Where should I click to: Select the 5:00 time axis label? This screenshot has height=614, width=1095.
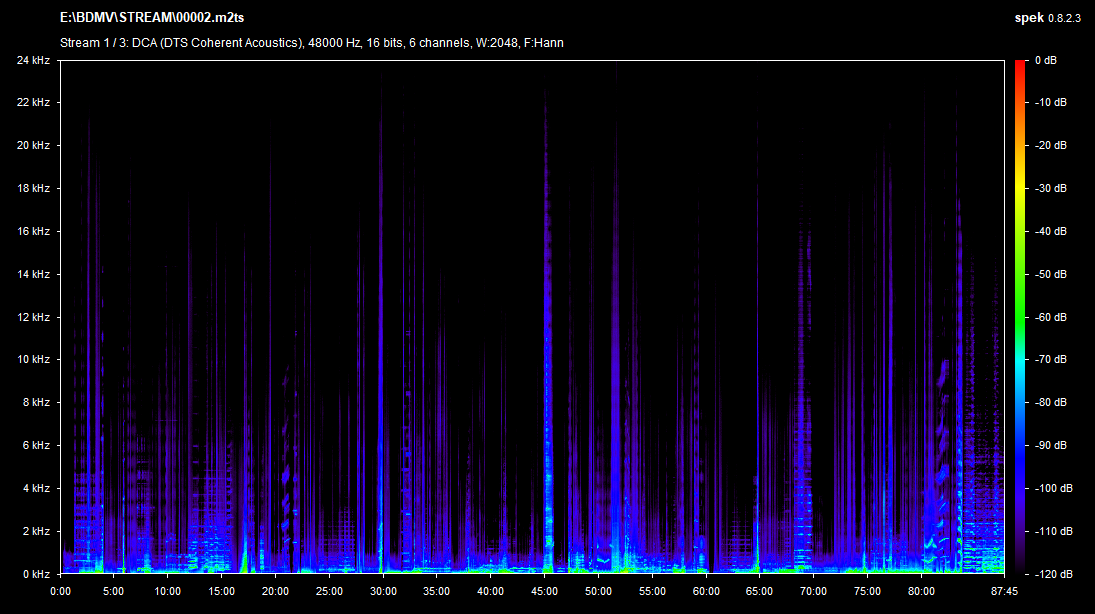114,591
